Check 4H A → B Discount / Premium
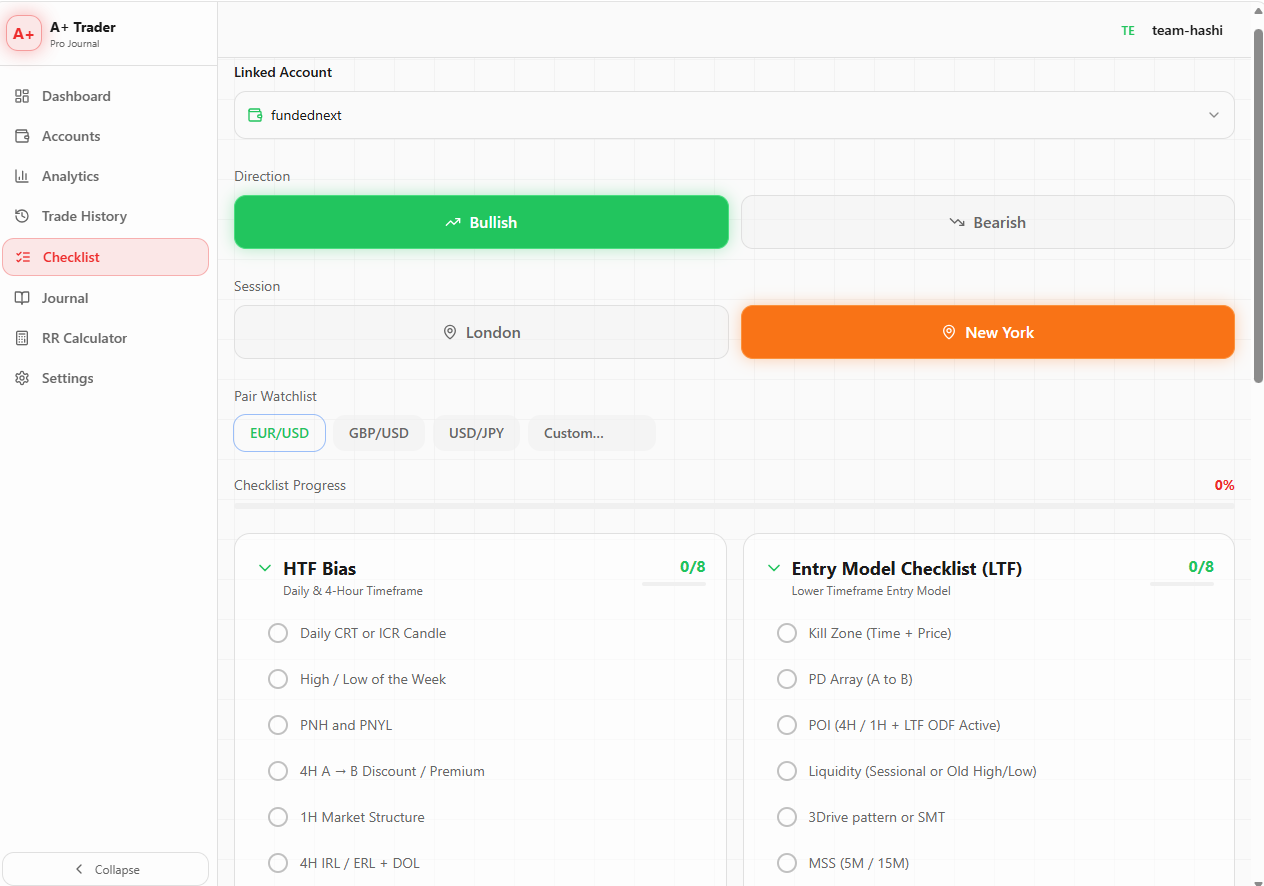 (278, 771)
